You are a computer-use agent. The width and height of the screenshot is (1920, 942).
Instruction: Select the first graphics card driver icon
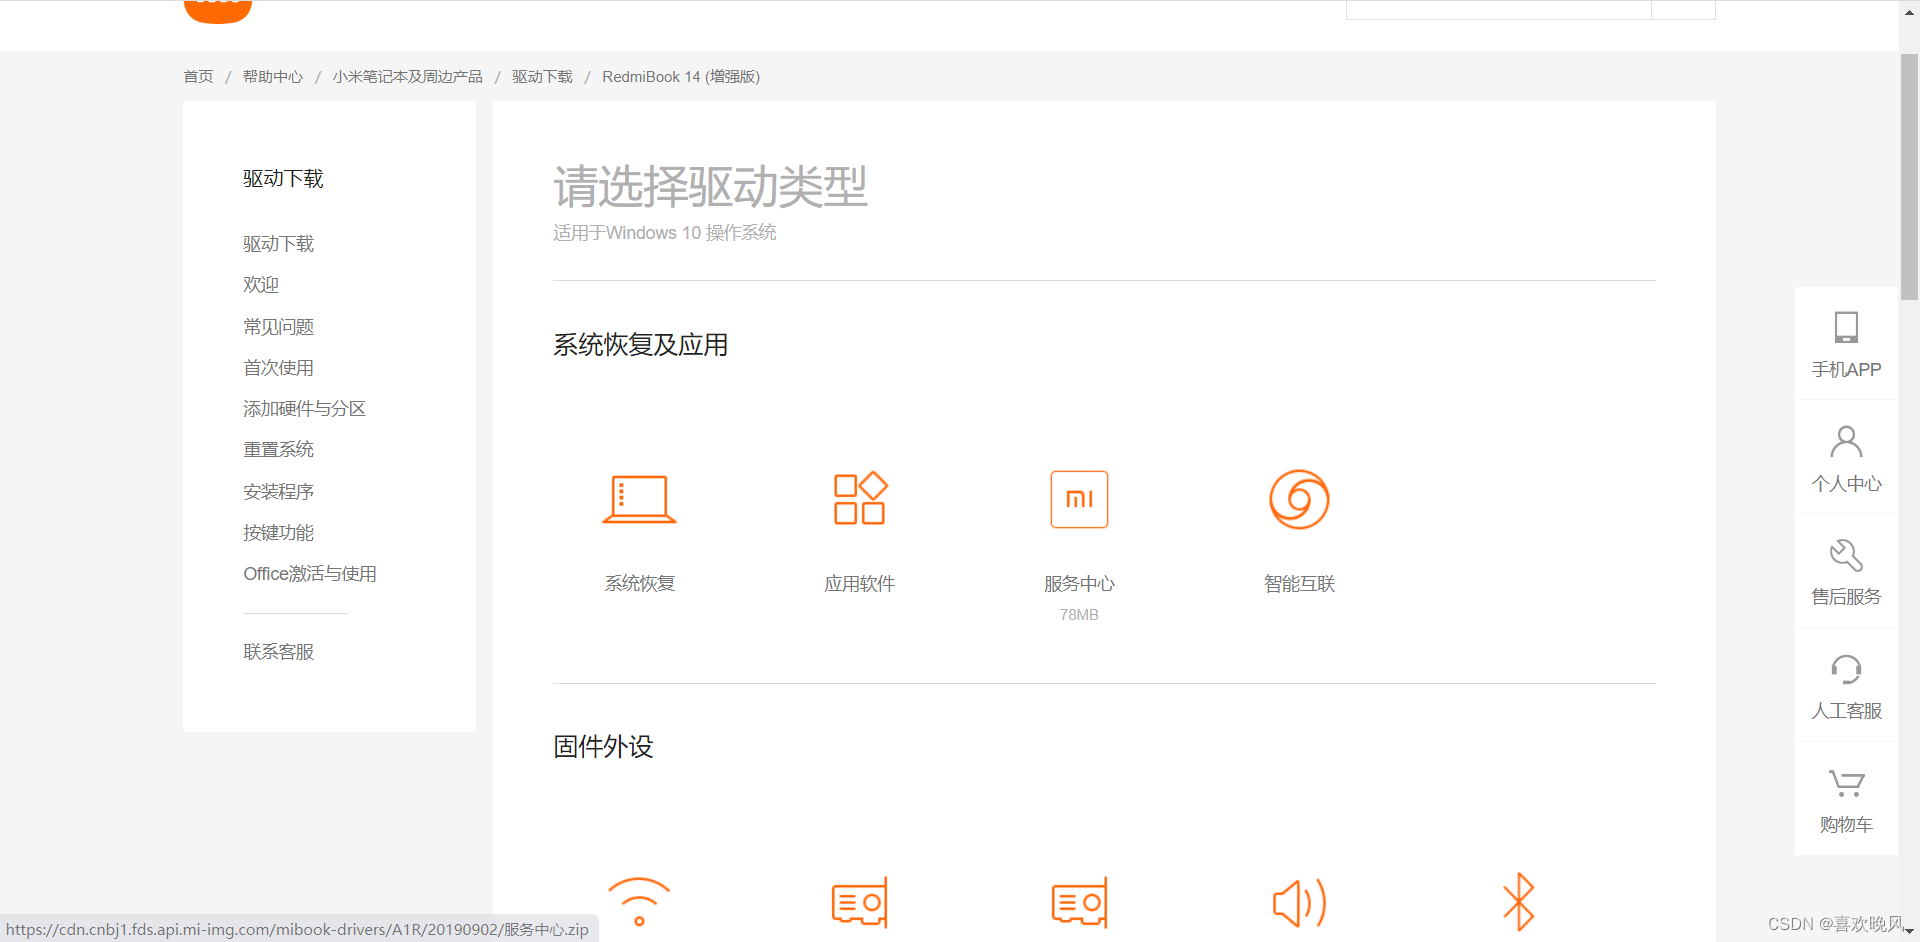pos(860,903)
